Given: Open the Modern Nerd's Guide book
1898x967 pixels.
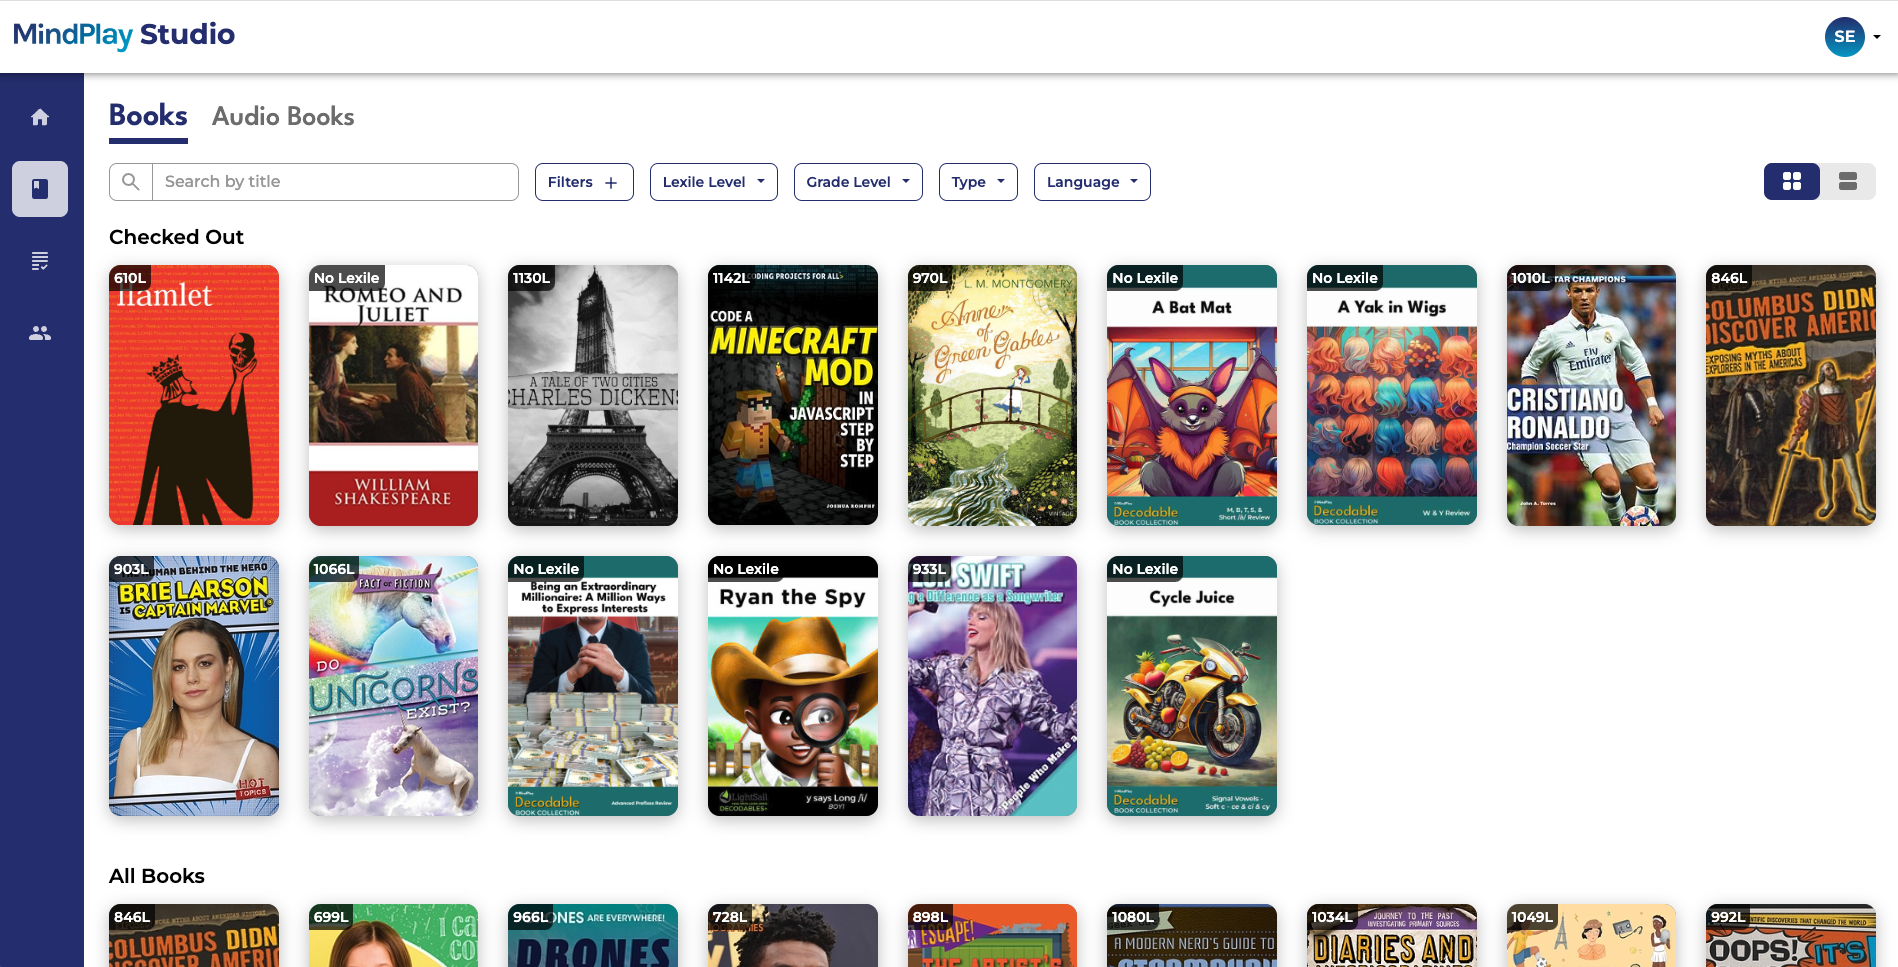Looking at the screenshot, I should pyautogui.click(x=1192, y=936).
